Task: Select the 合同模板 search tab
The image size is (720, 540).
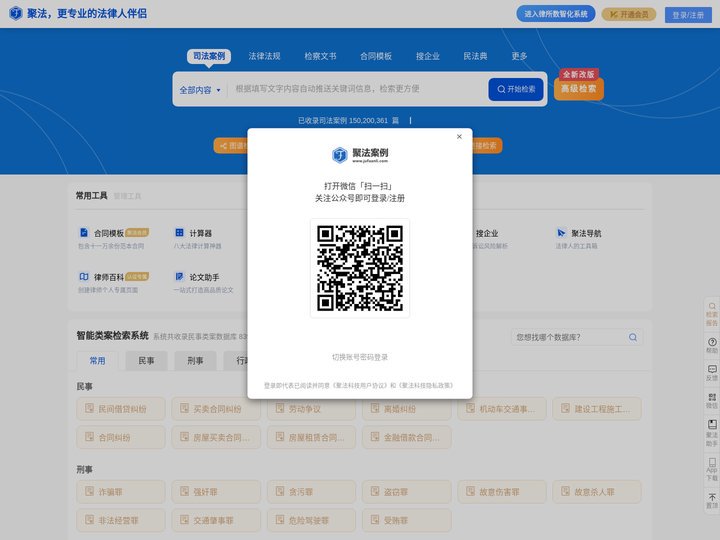Action: point(376,56)
